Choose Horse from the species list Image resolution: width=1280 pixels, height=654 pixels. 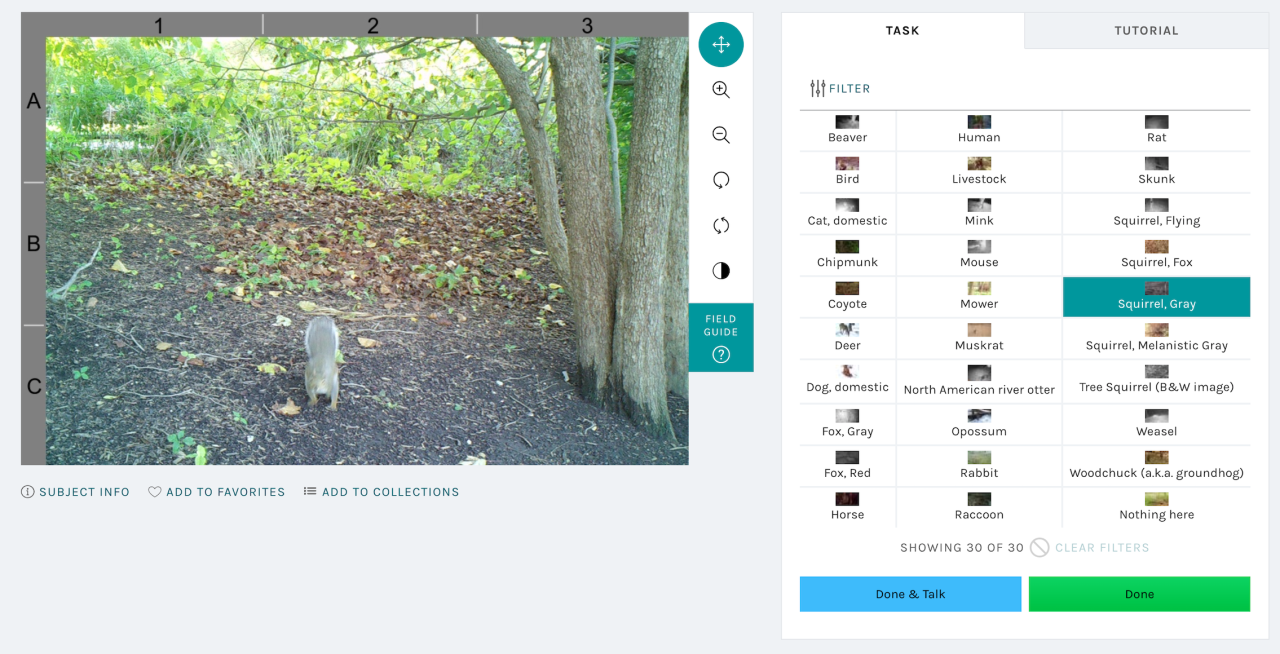pyautogui.click(x=848, y=507)
